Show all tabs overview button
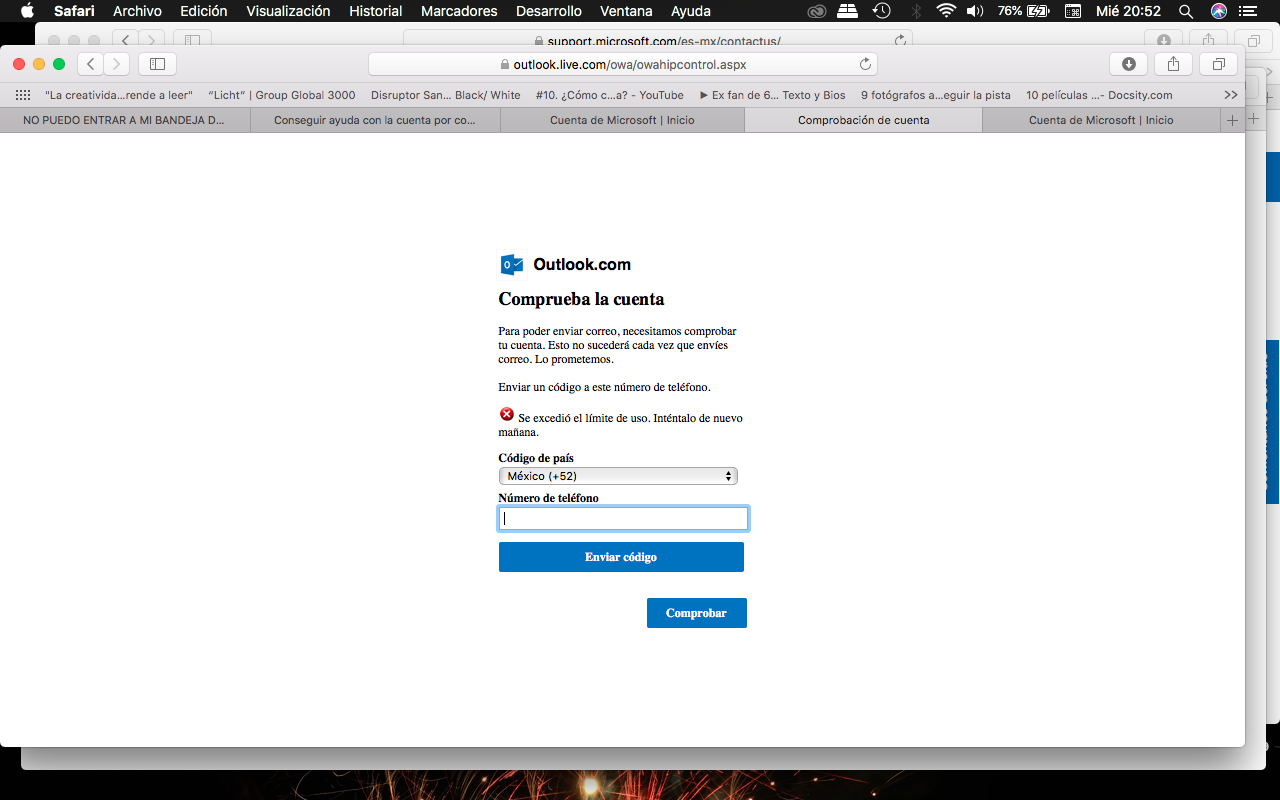This screenshot has width=1280, height=800. 1218,64
